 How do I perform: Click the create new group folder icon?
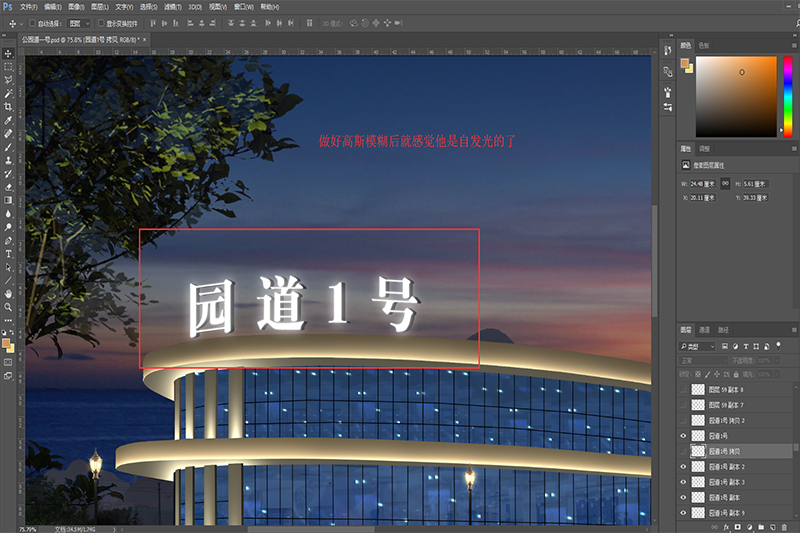click(x=761, y=525)
